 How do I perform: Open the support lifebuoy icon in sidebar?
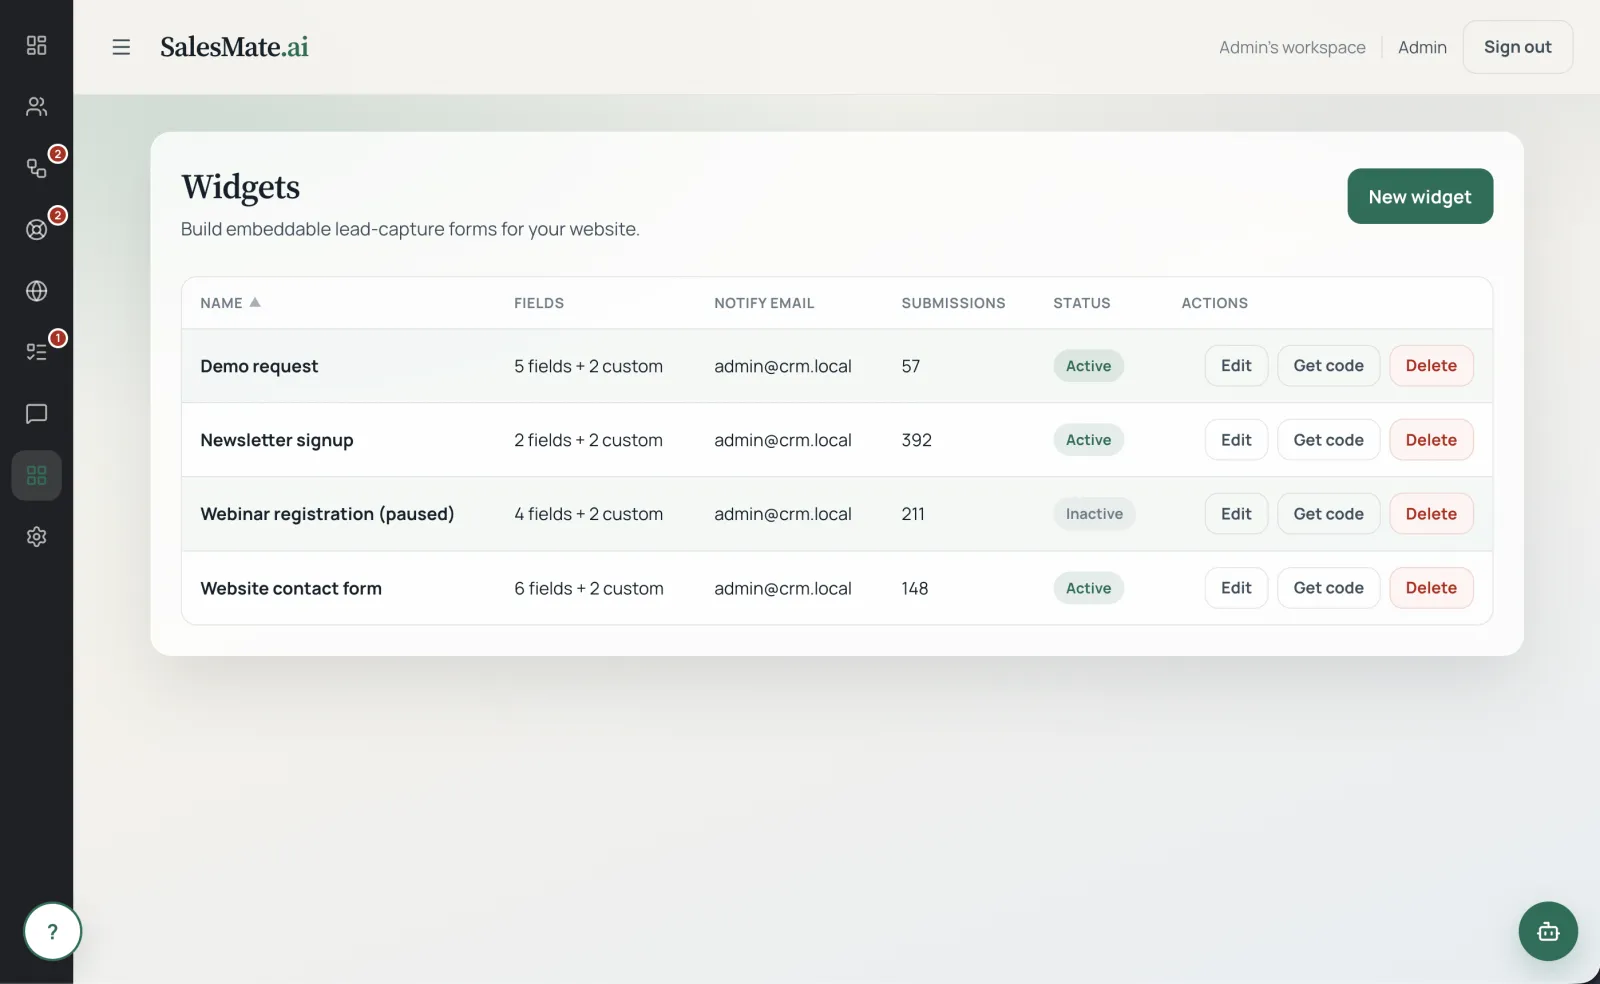(36, 229)
